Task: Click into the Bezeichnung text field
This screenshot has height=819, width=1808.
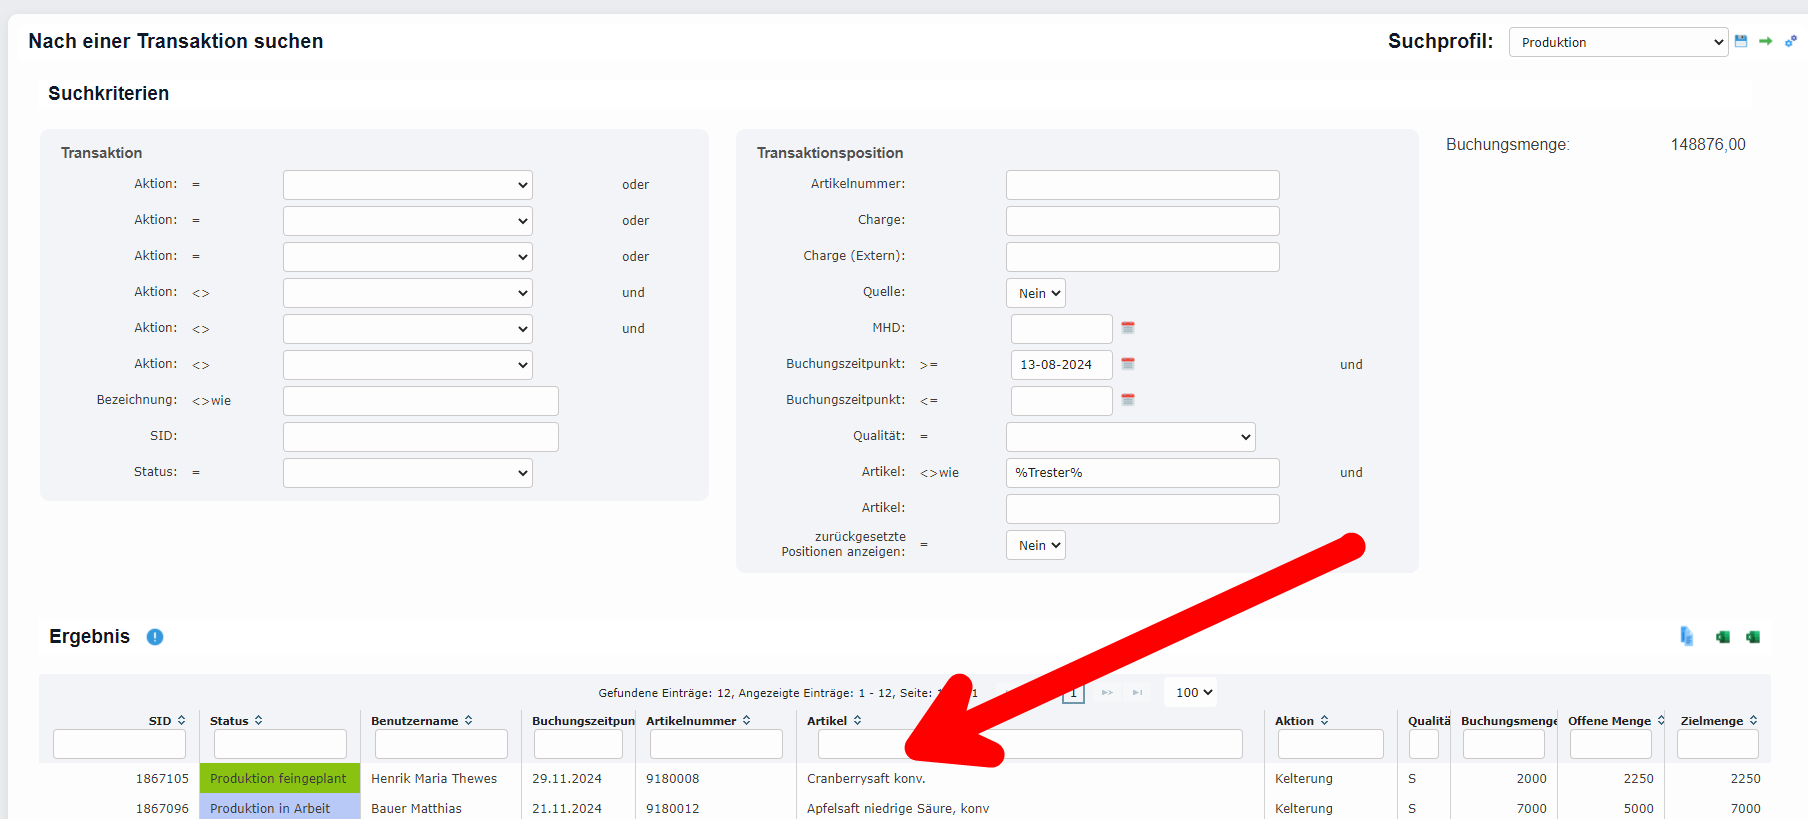Action: (x=421, y=401)
